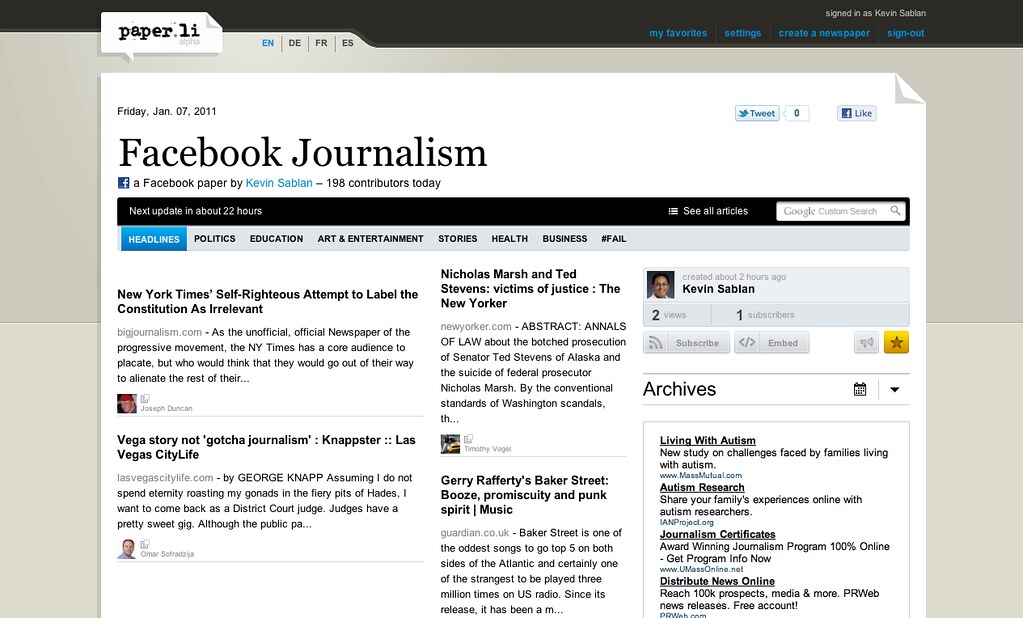
Task: Open Kevin Sablan profile link in byline
Action: [279, 183]
